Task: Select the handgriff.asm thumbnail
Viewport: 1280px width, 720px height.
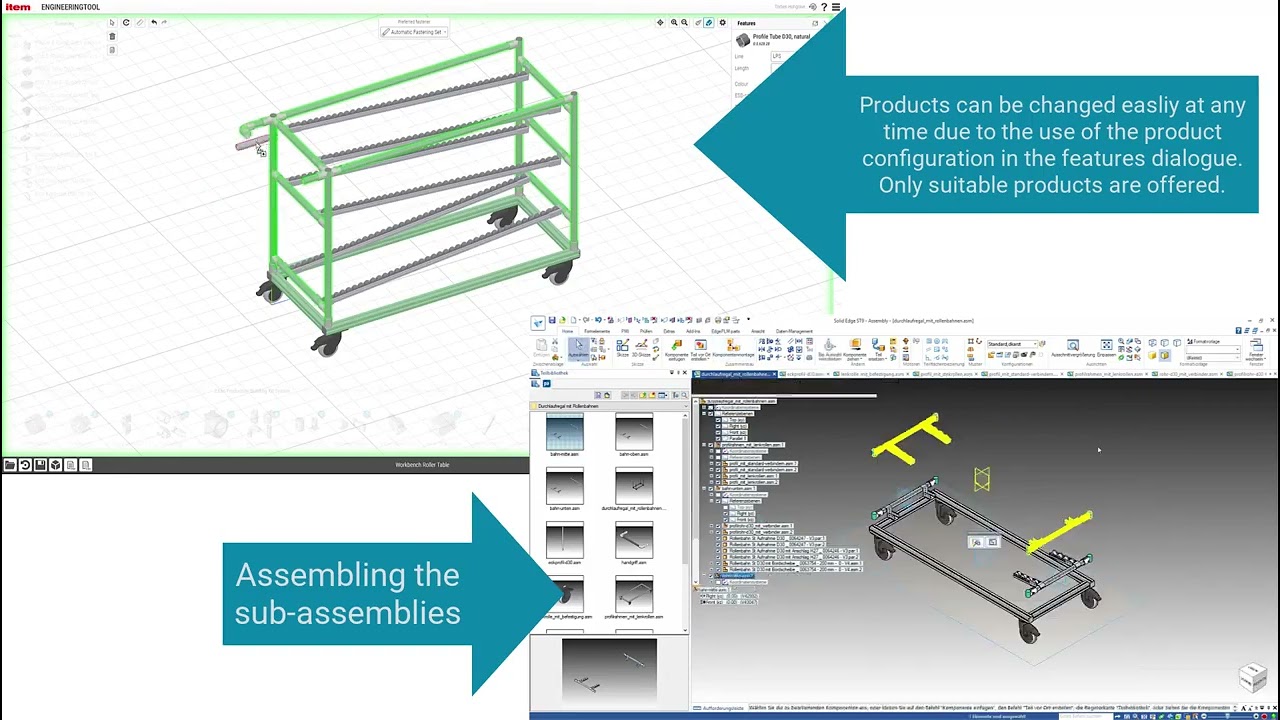Action: coord(634,541)
